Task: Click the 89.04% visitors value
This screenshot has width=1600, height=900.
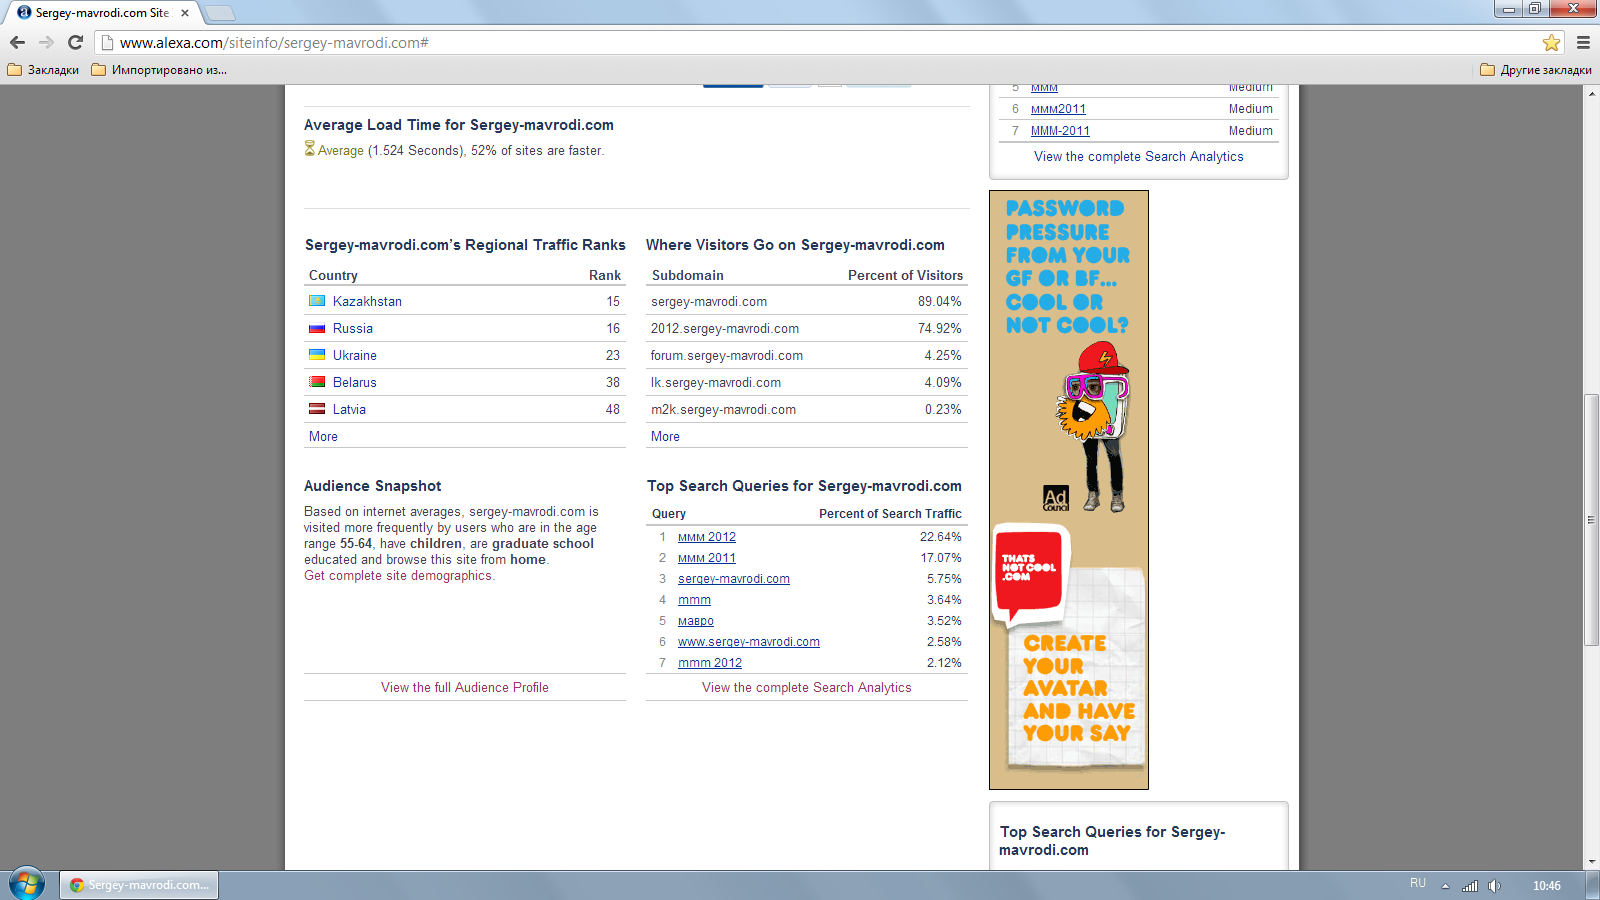Action: pyautogui.click(x=940, y=301)
